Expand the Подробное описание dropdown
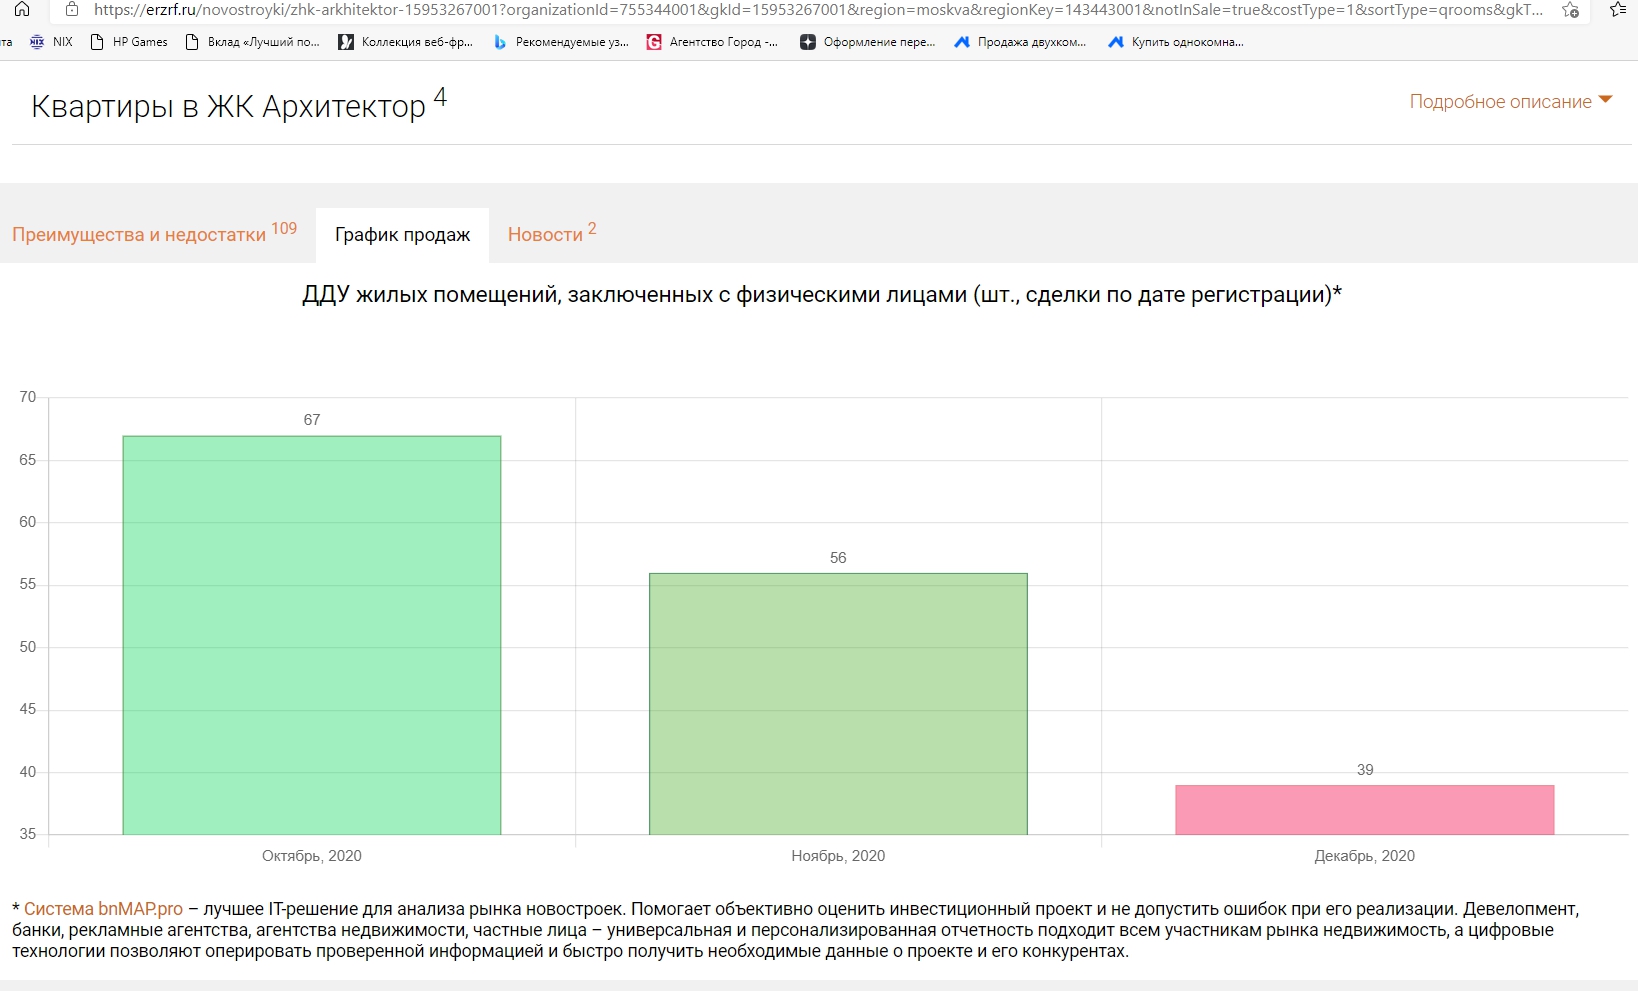Image resolution: width=1638 pixels, height=991 pixels. [1511, 101]
